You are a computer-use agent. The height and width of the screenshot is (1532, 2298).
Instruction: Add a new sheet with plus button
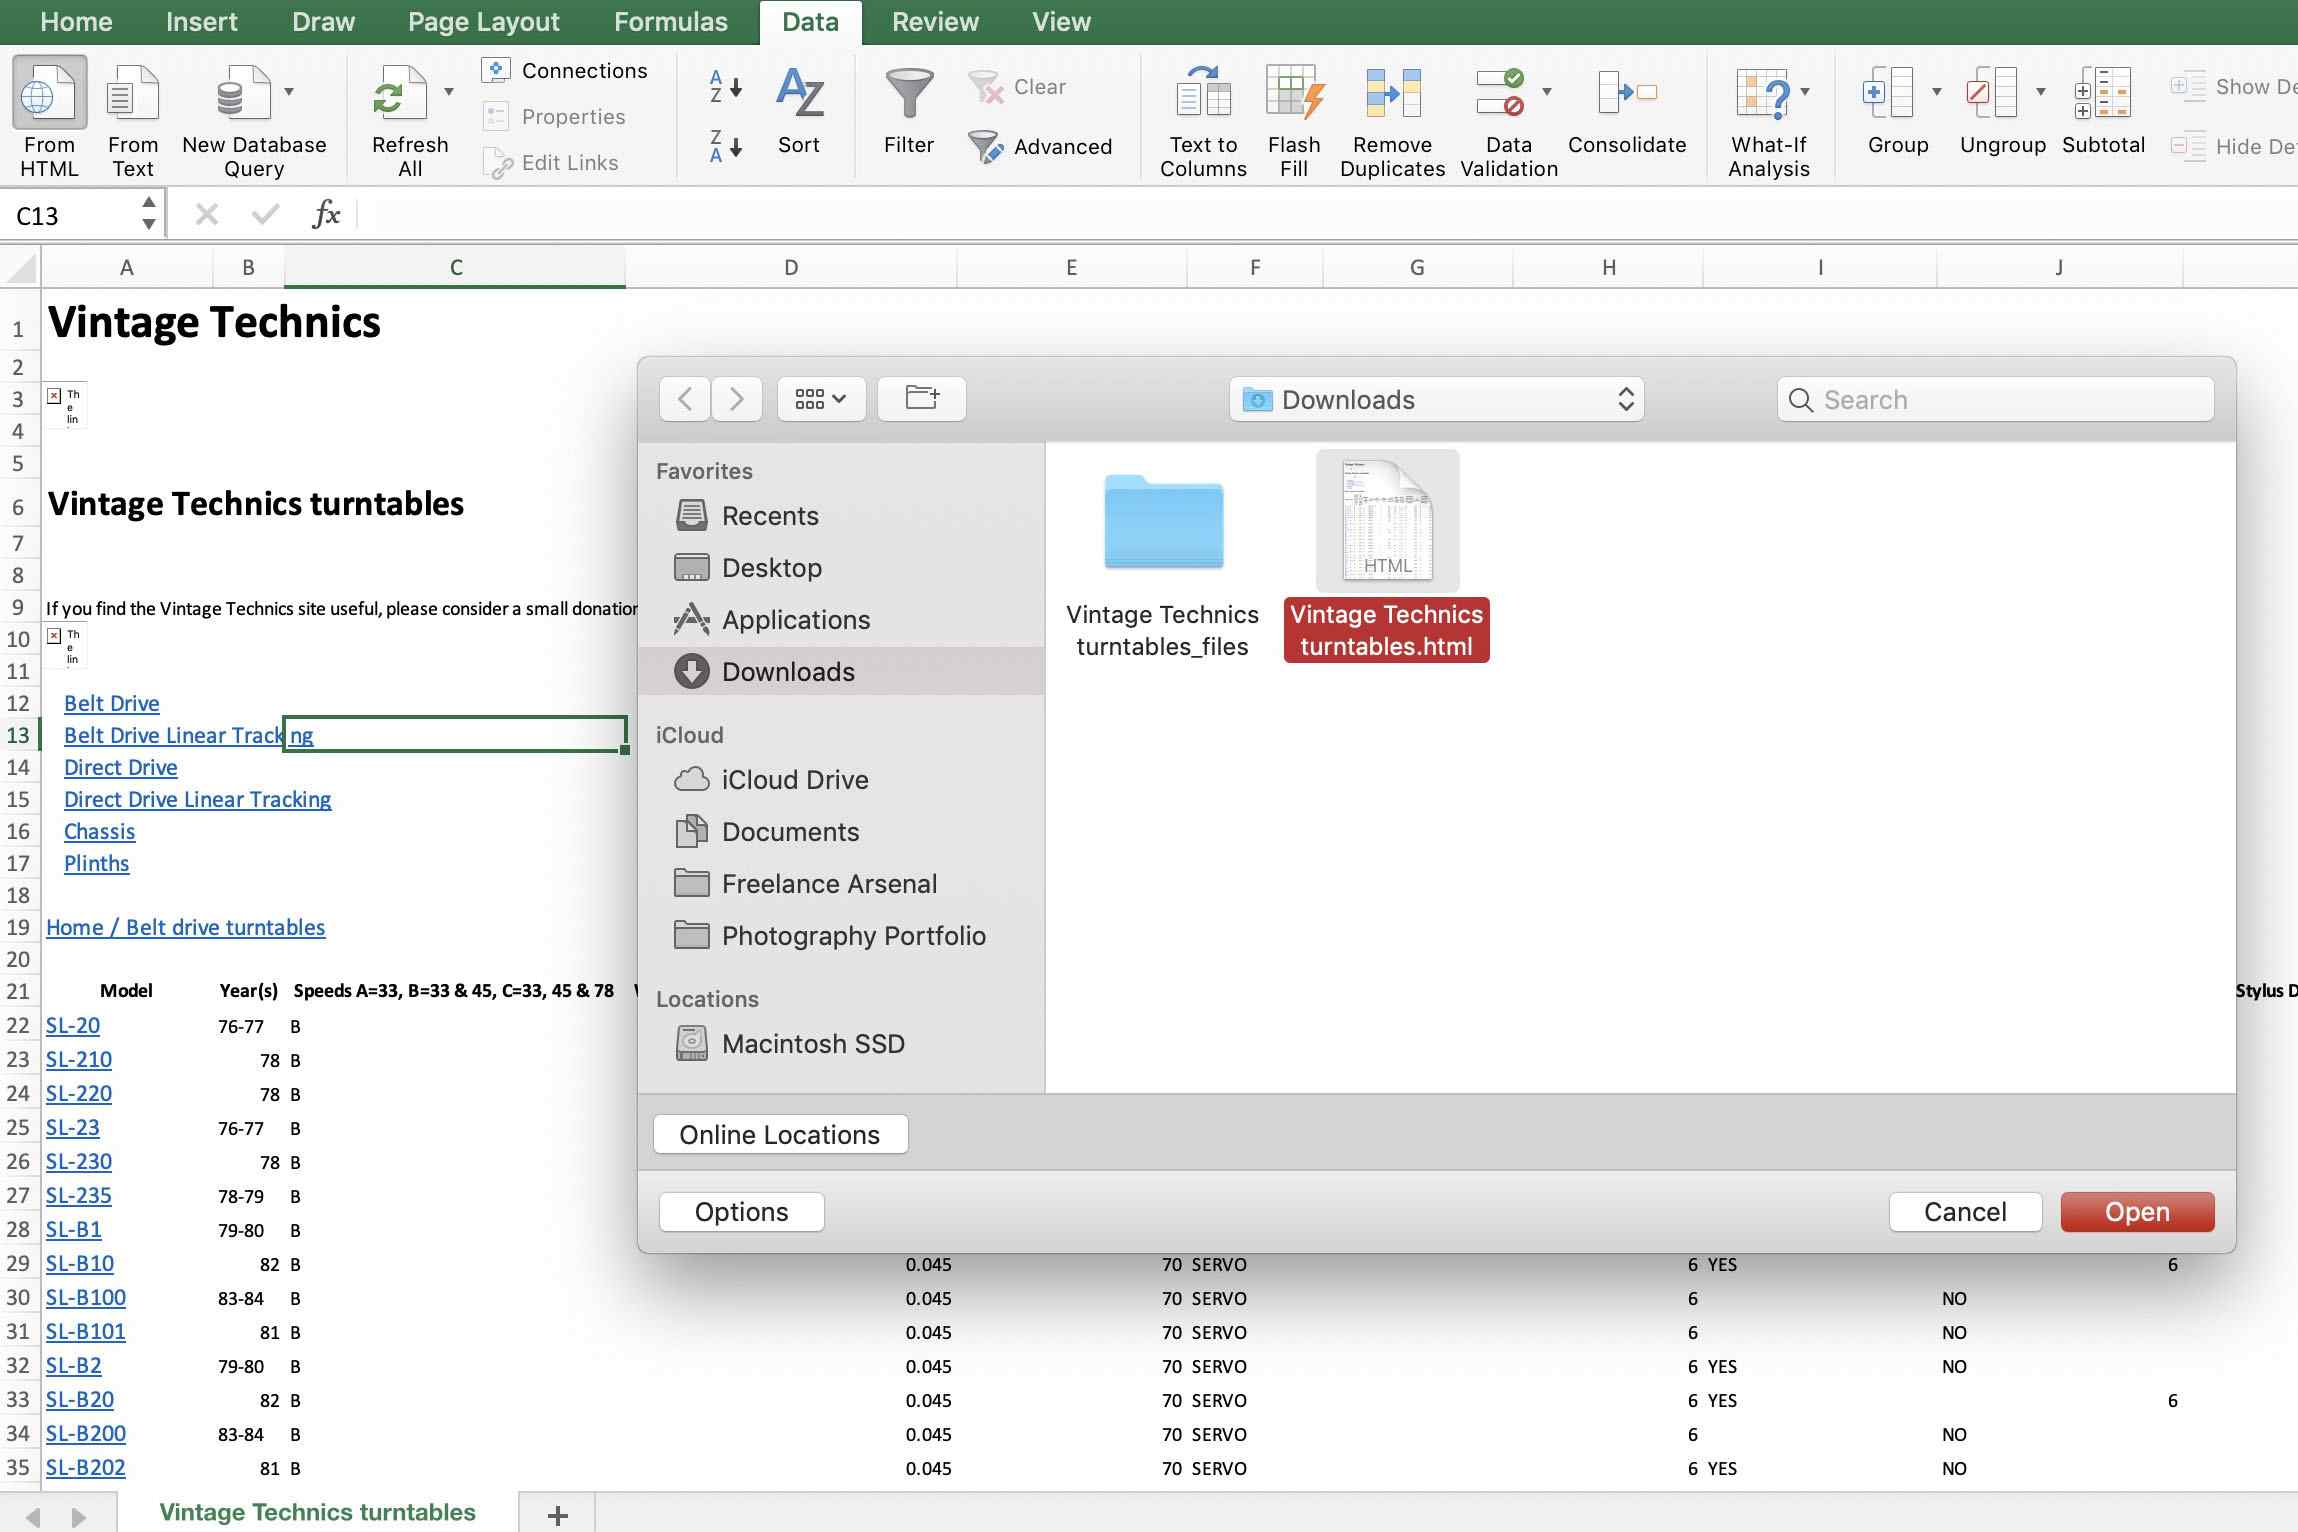point(558,1514)
